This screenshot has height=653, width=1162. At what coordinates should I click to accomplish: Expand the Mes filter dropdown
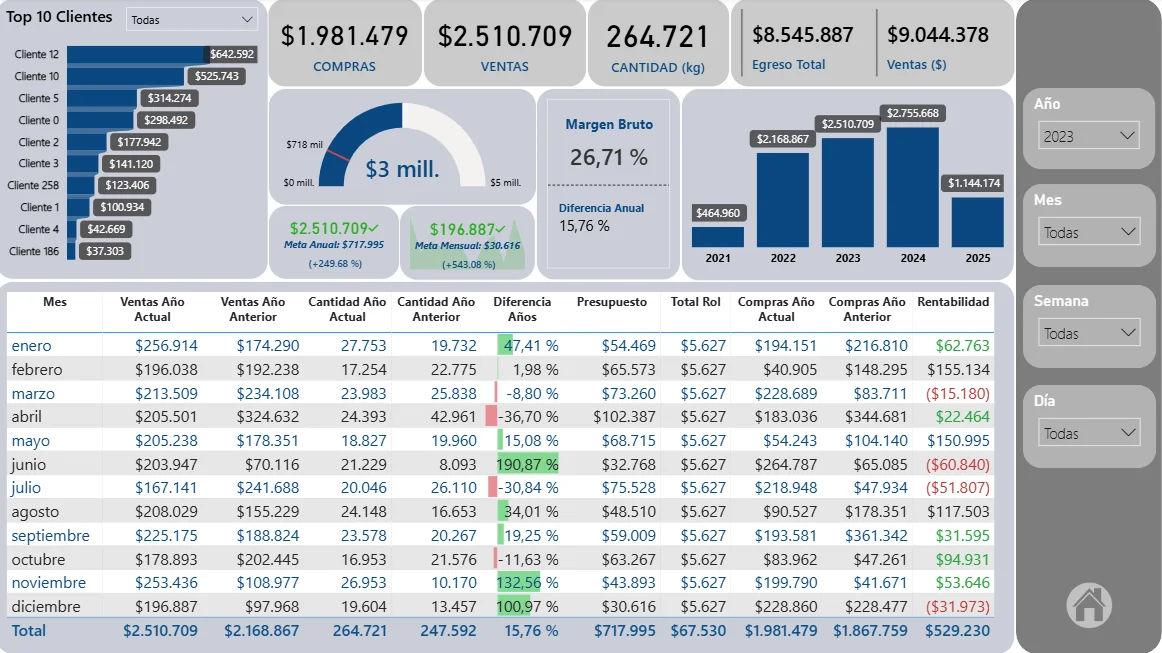click(1089, 232)
